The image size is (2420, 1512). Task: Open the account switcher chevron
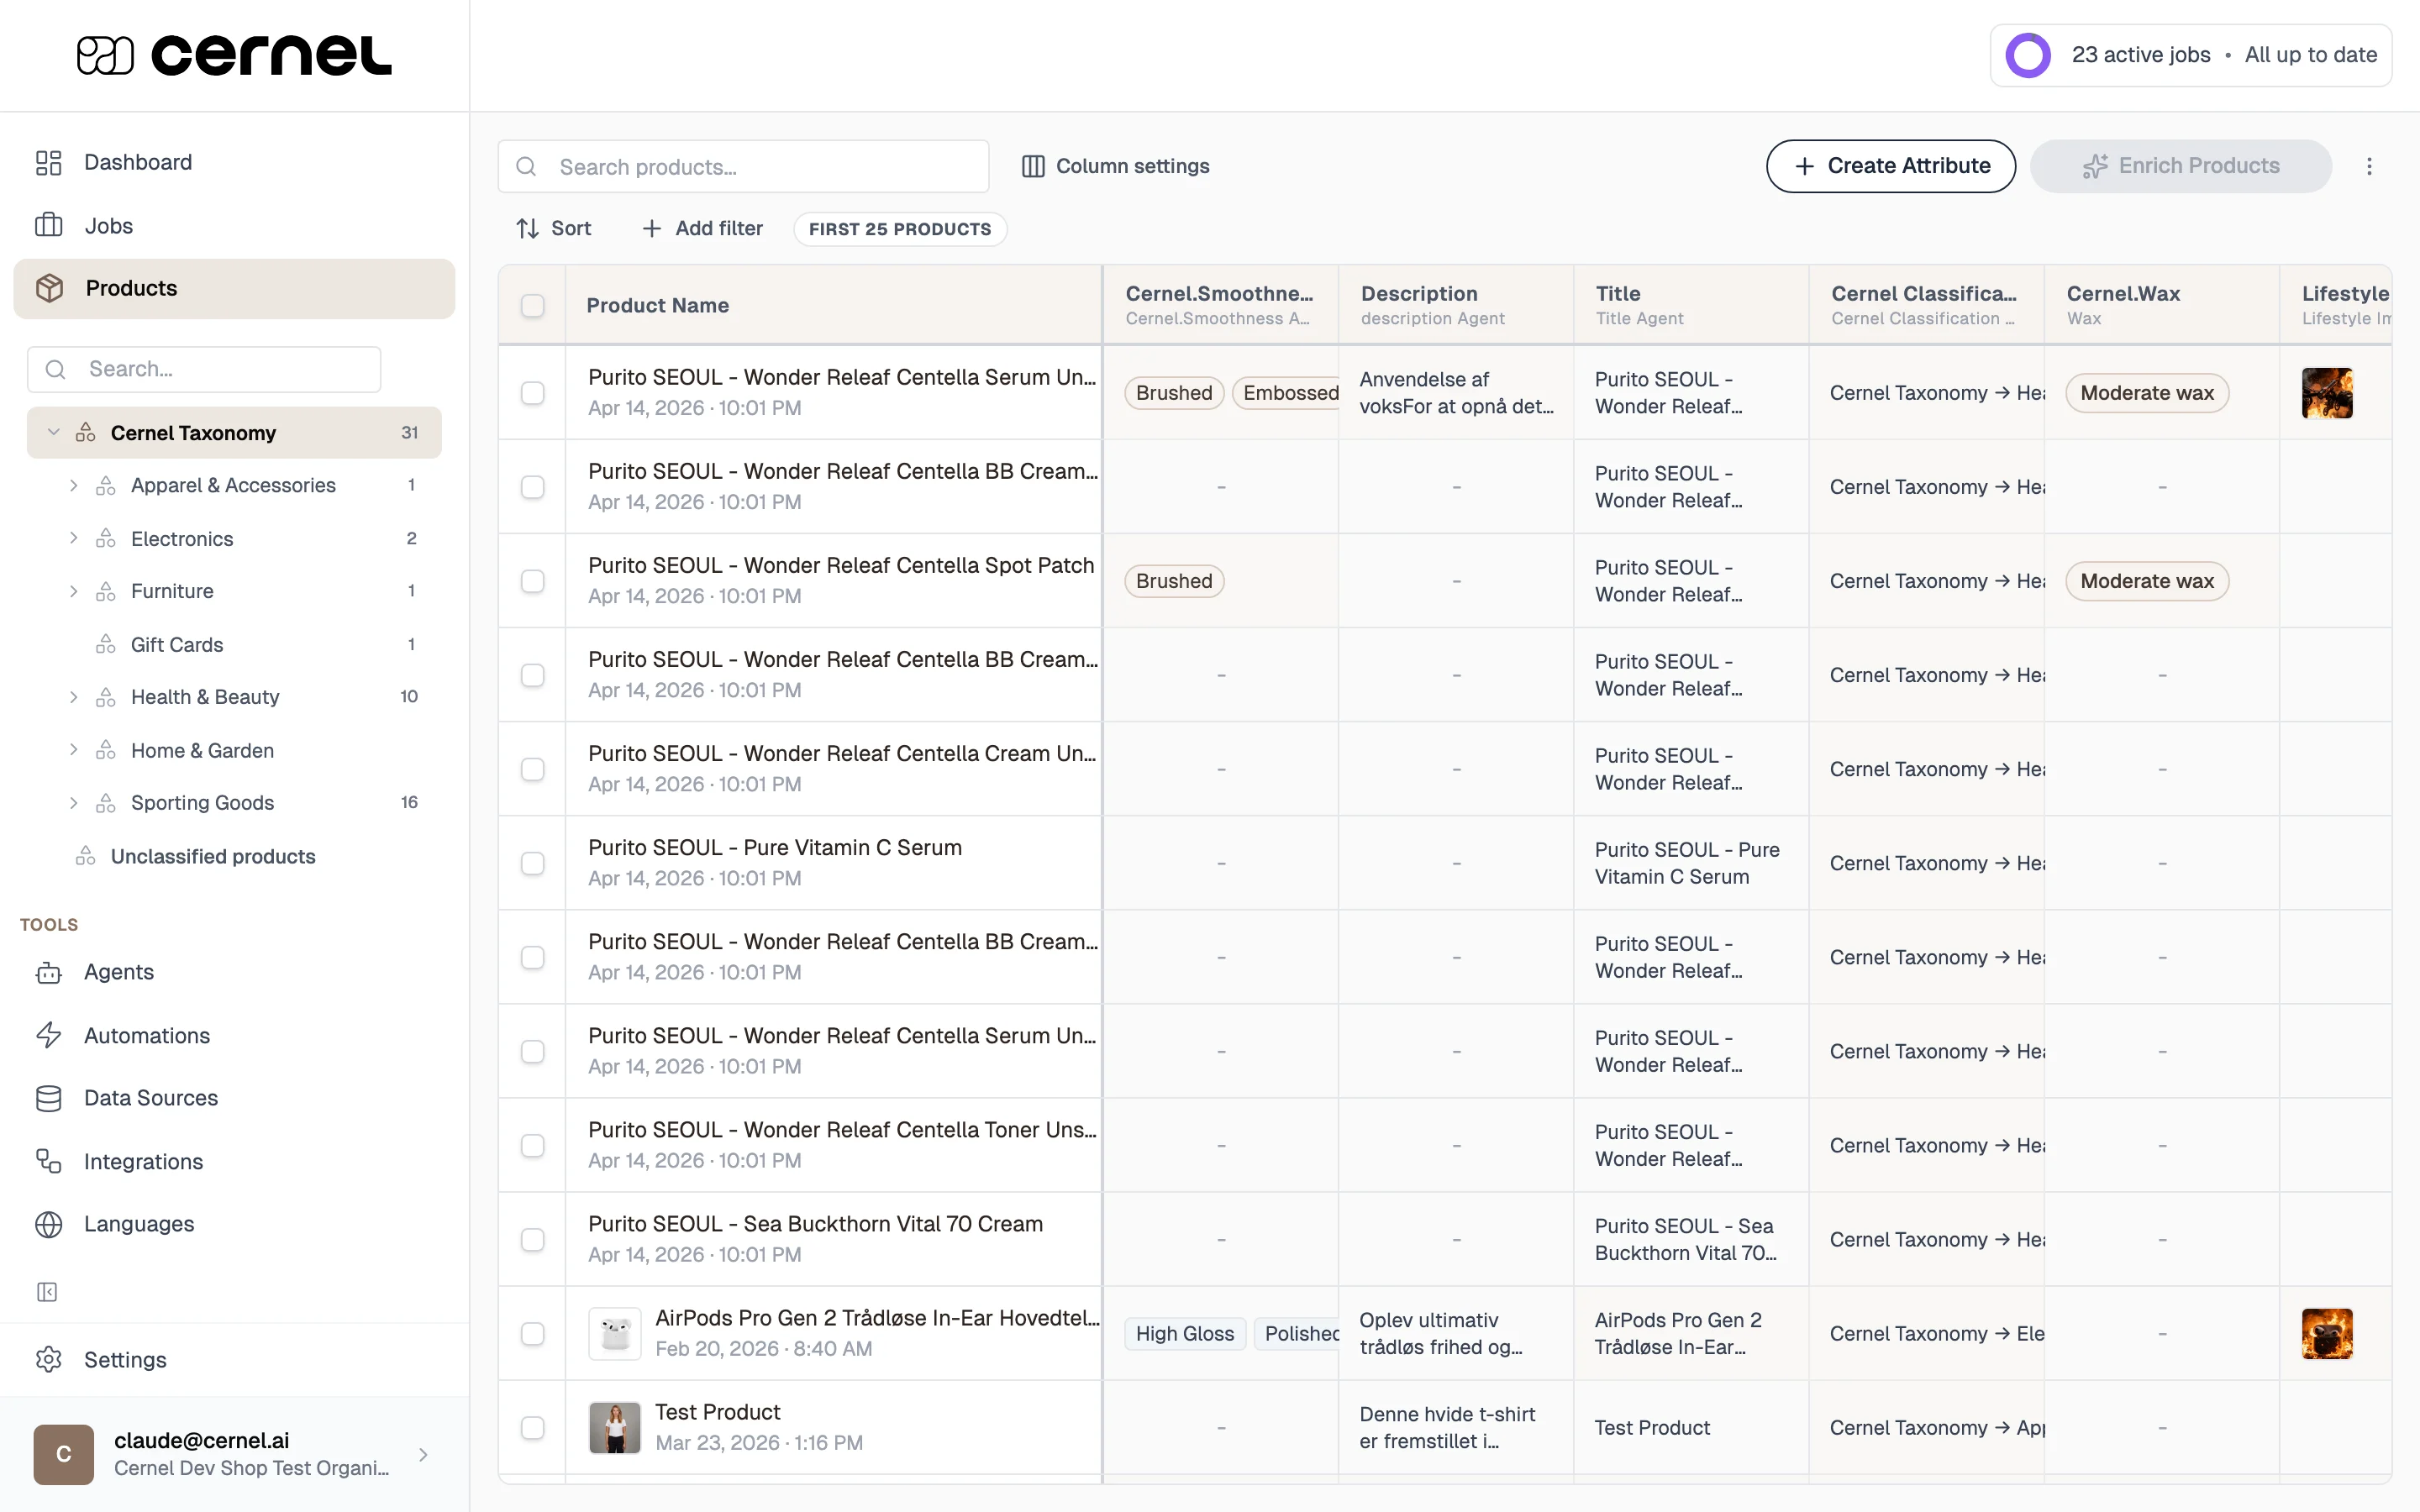coord(423,1455)
